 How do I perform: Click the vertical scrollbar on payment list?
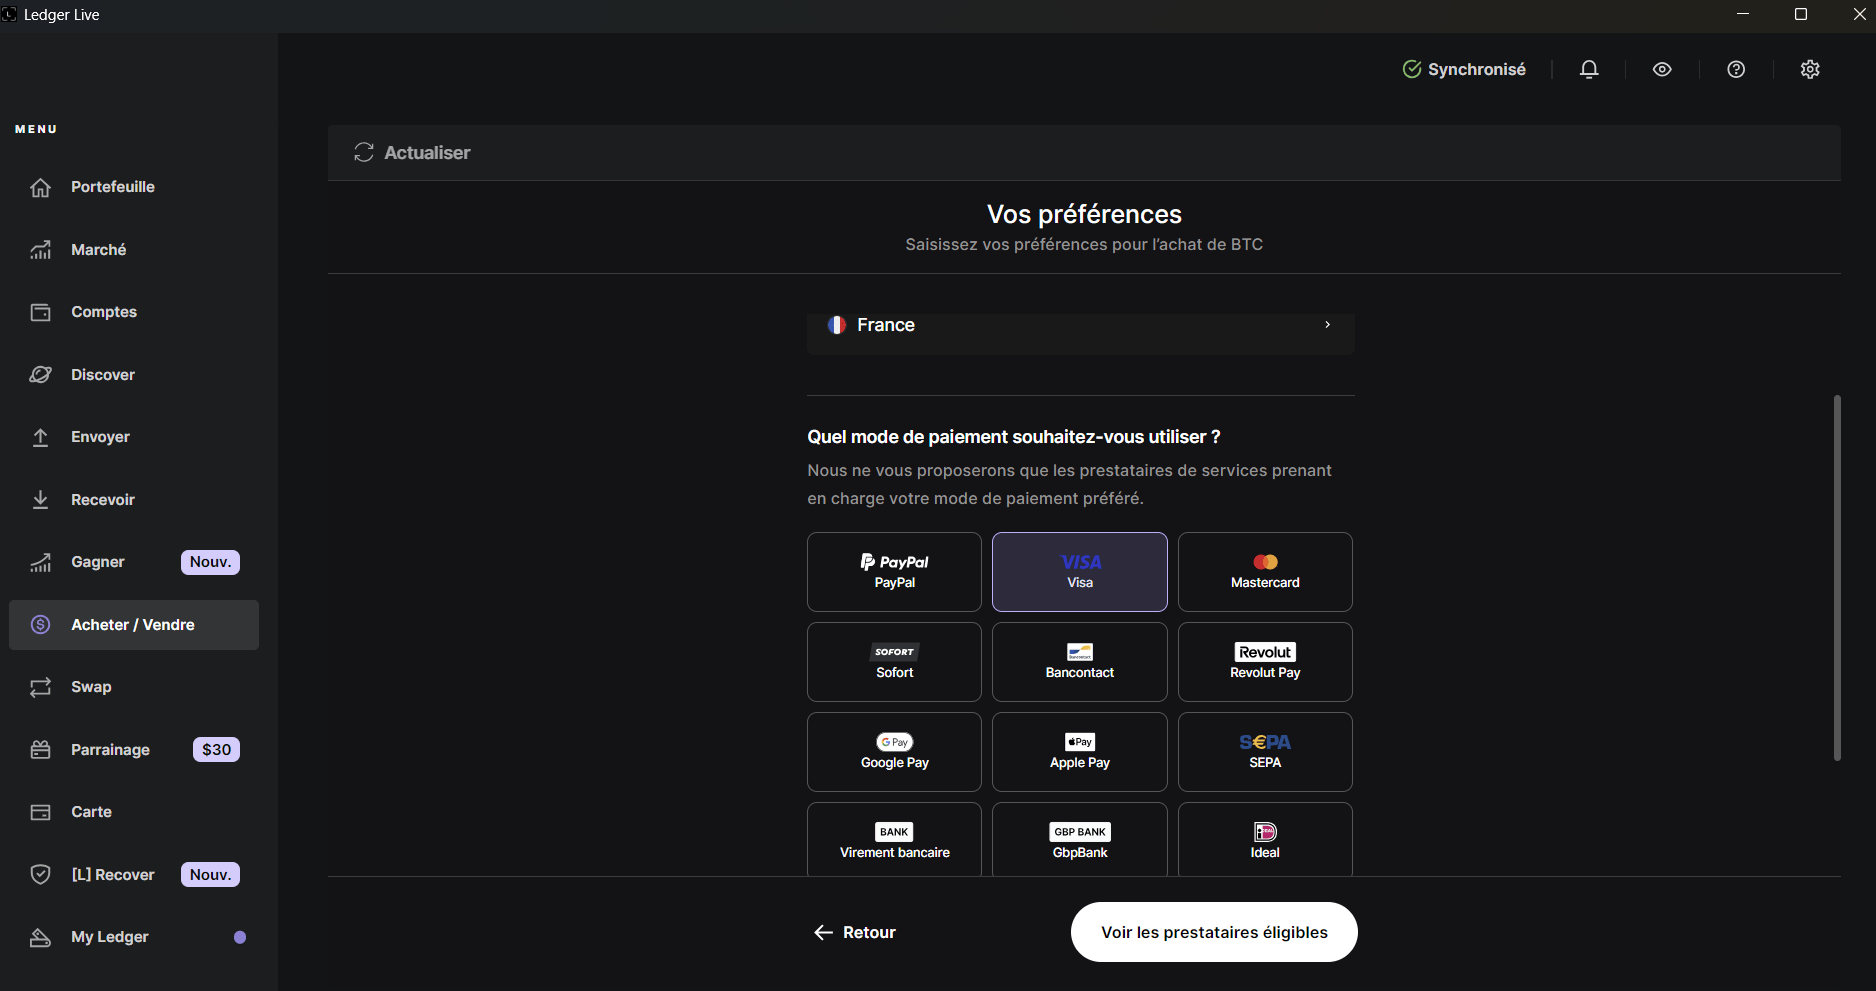pos(1837,577)
